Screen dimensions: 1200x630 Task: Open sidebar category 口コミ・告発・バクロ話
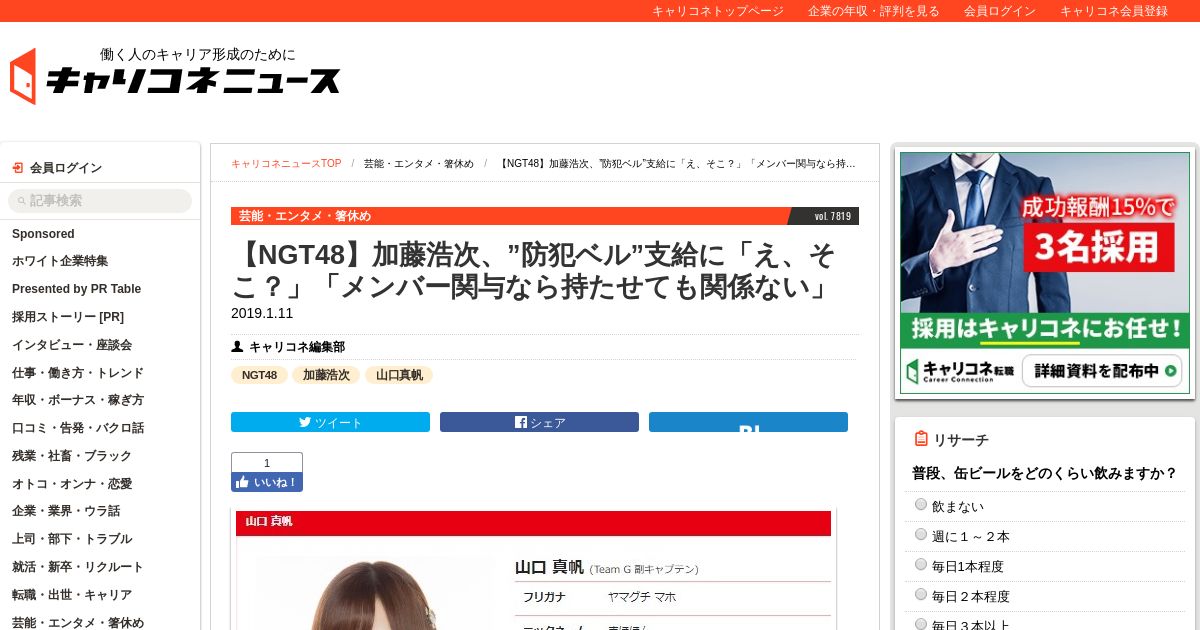pyautogui.click(x=78, y=428)
